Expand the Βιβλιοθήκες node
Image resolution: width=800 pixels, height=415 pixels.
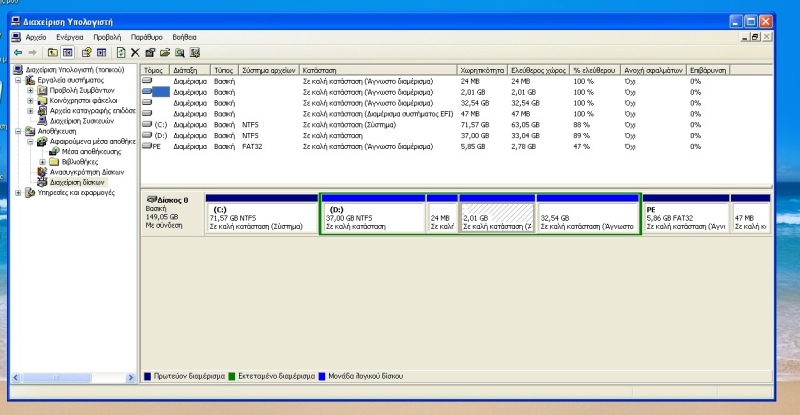pos(42,162)
